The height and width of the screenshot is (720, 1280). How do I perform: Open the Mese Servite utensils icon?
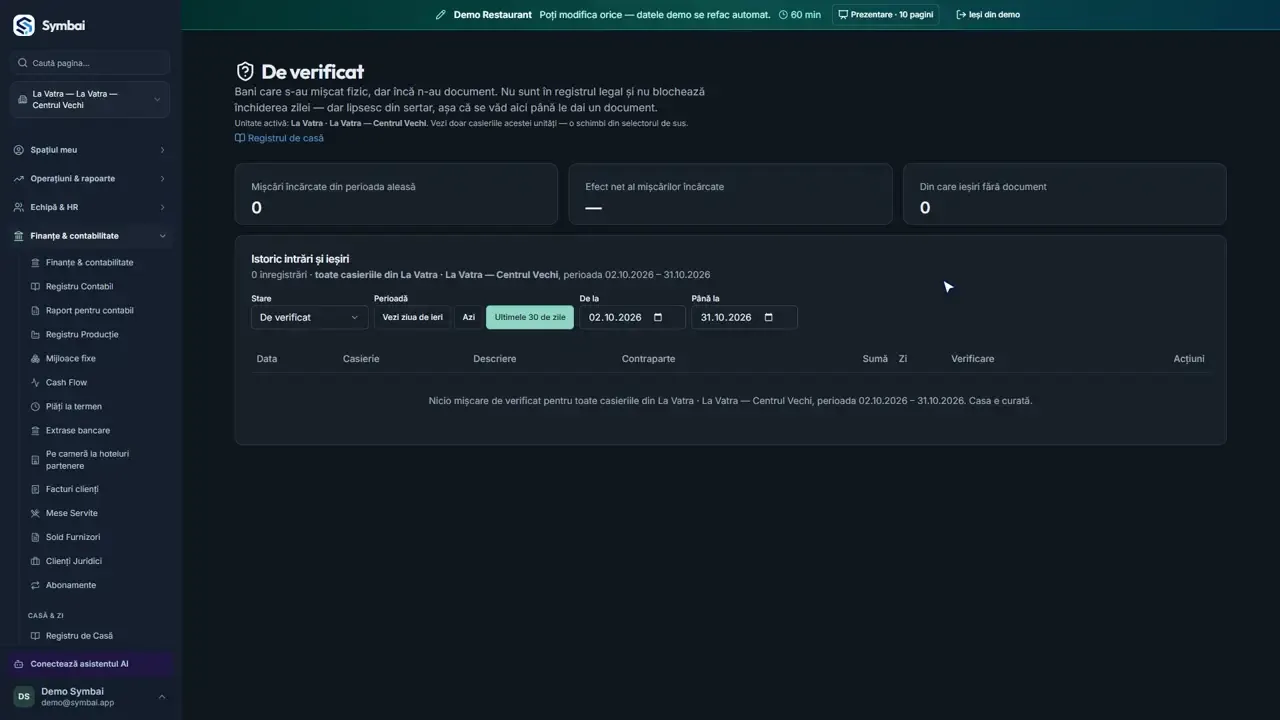[36, 514]
